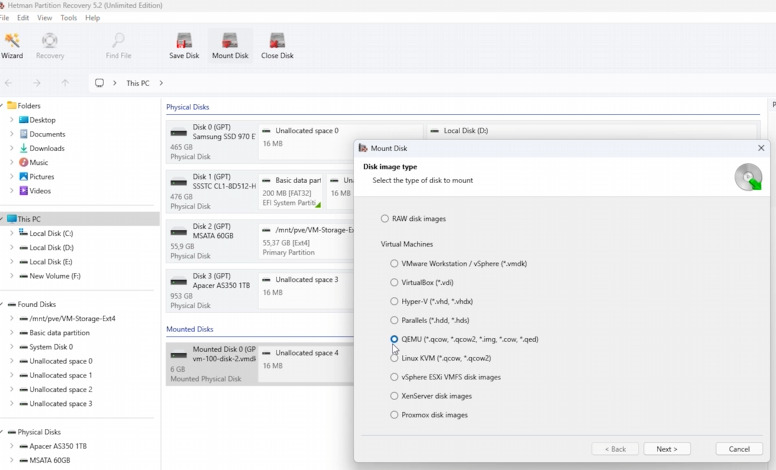Image resolution: width=776 pixels, height=470 pixels.
Task: Open Find File from toolbar
Action: [x=118, y=46]
